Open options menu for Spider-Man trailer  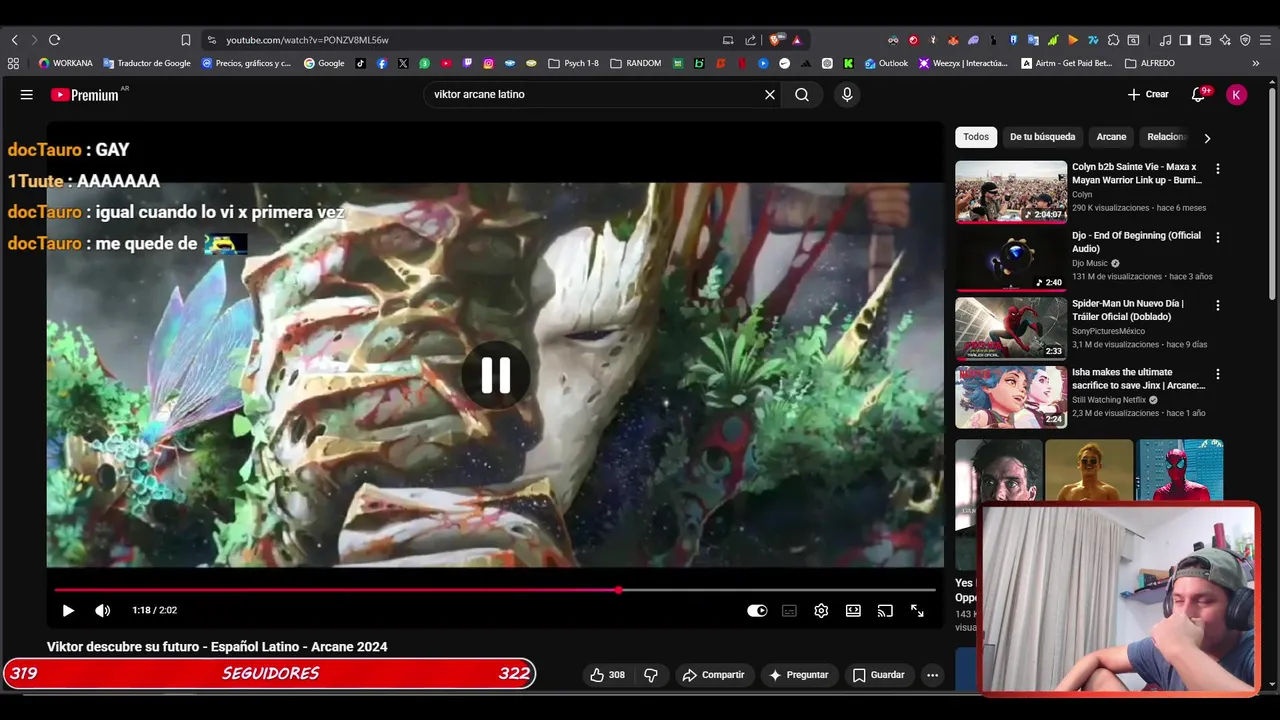1217,305
